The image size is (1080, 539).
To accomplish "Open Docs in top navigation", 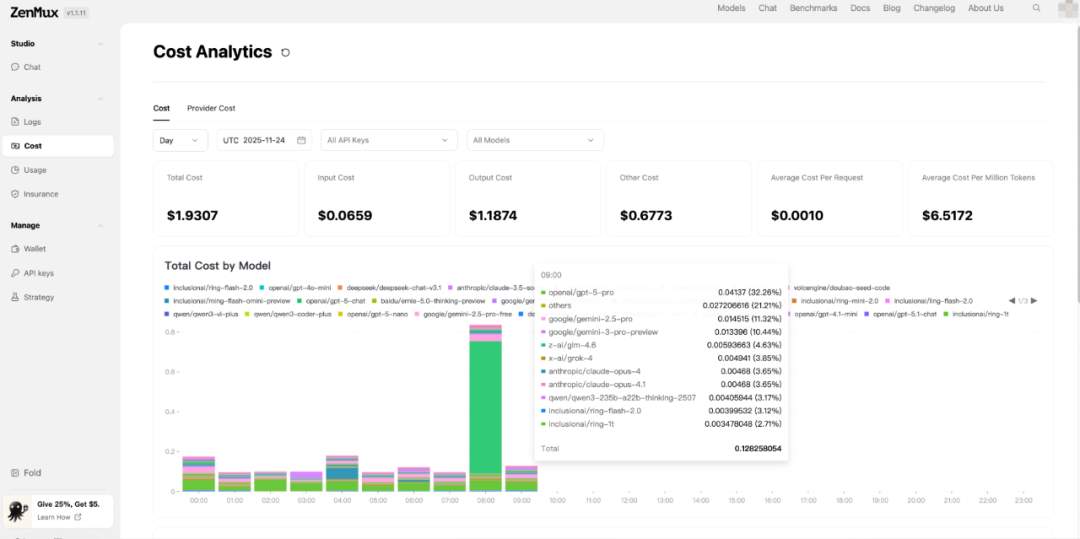I will coord(860,8).
